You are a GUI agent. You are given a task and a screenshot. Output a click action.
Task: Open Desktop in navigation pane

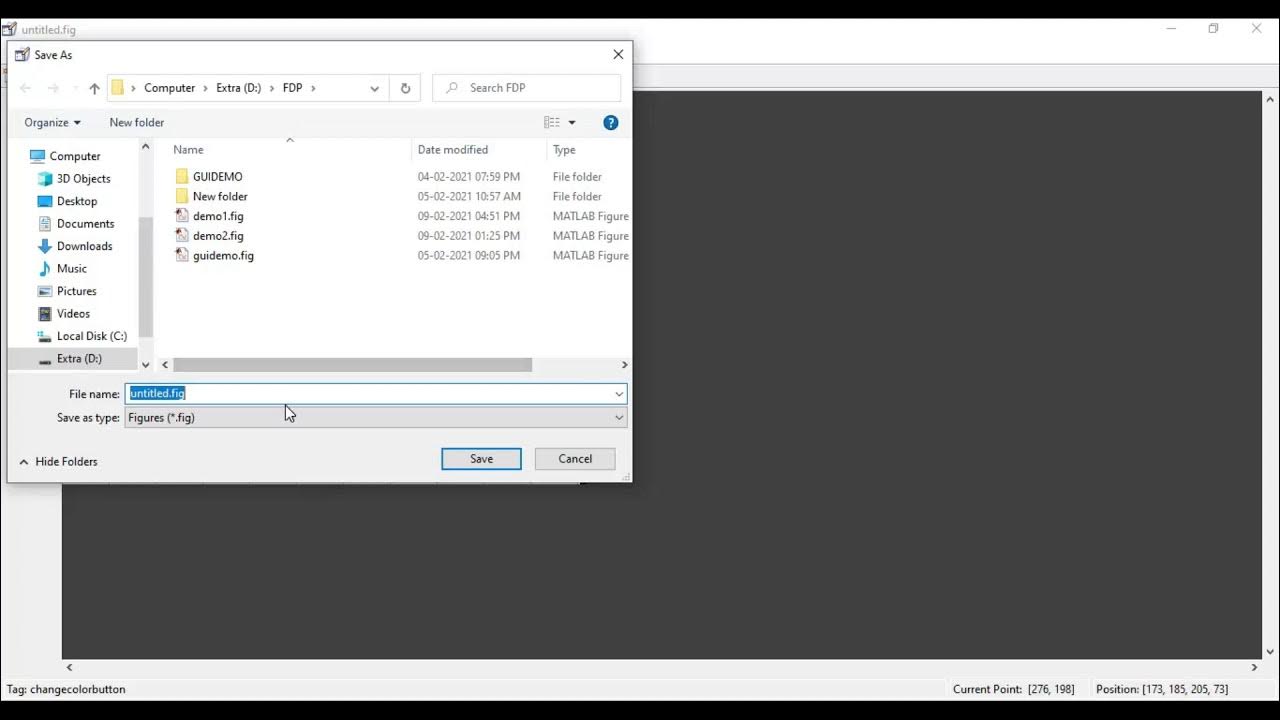click(x=77, y=201)
